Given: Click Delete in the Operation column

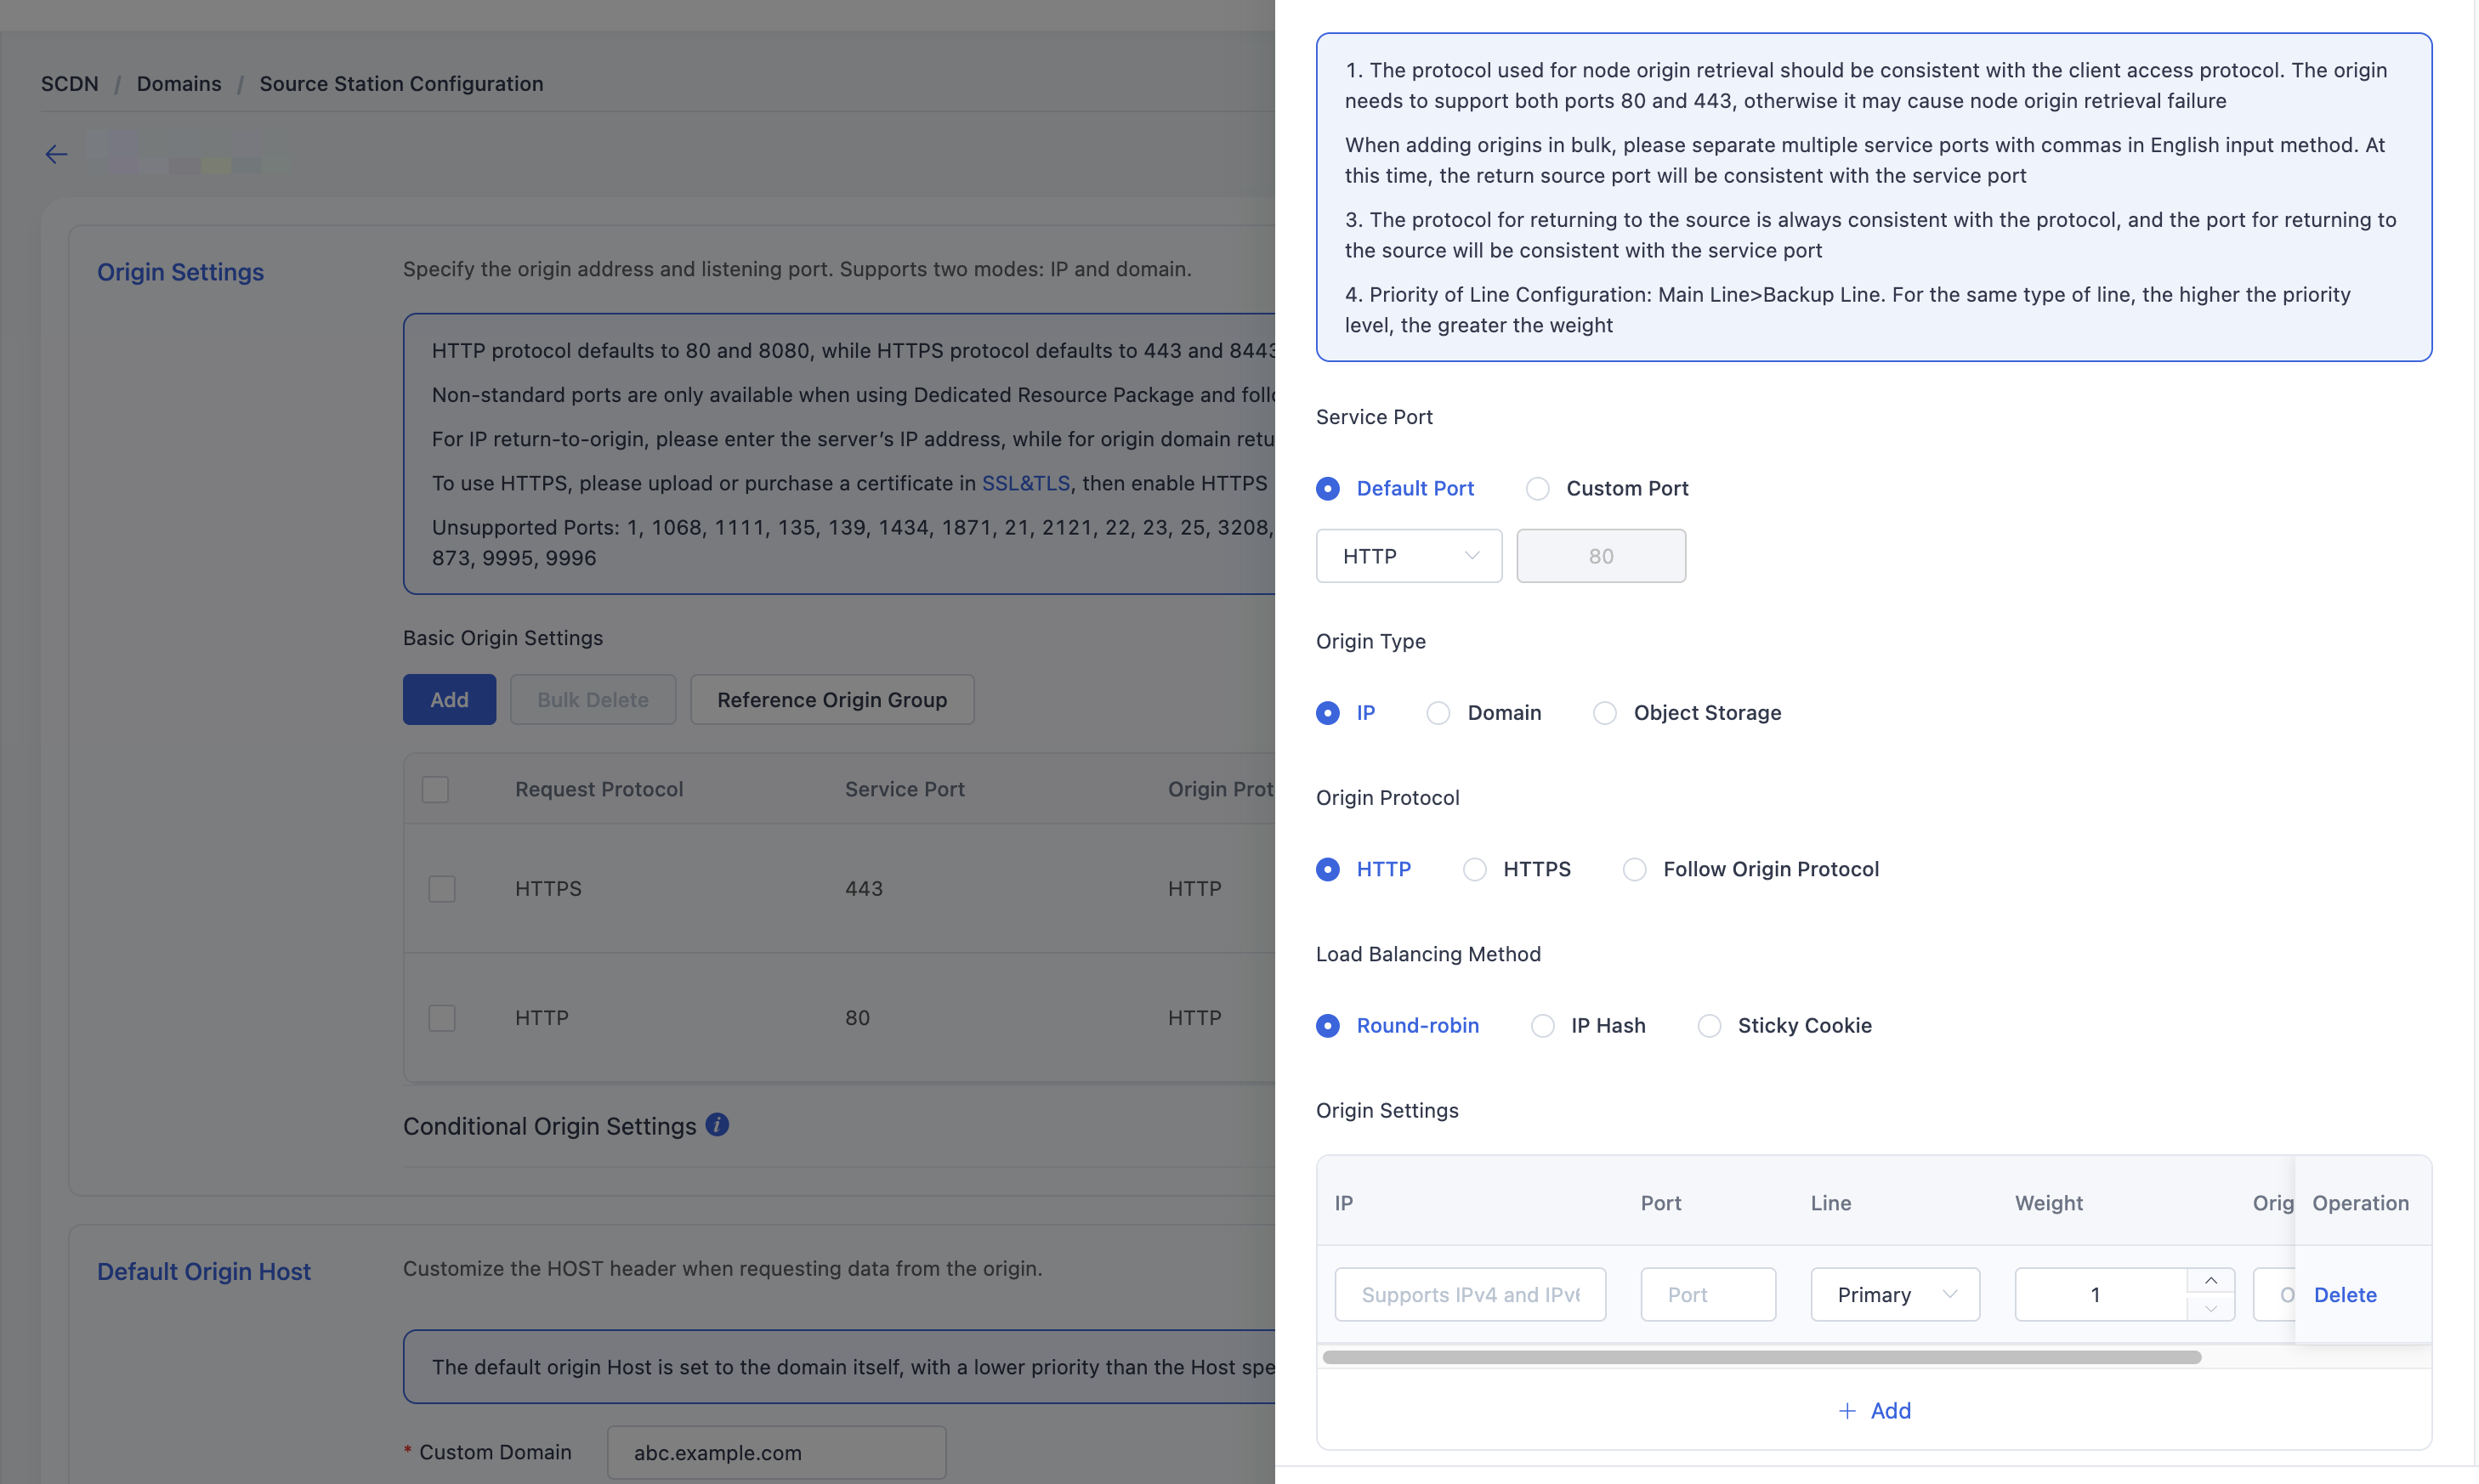Looking at the screenshot, I should click(x=2345, y=1295).
